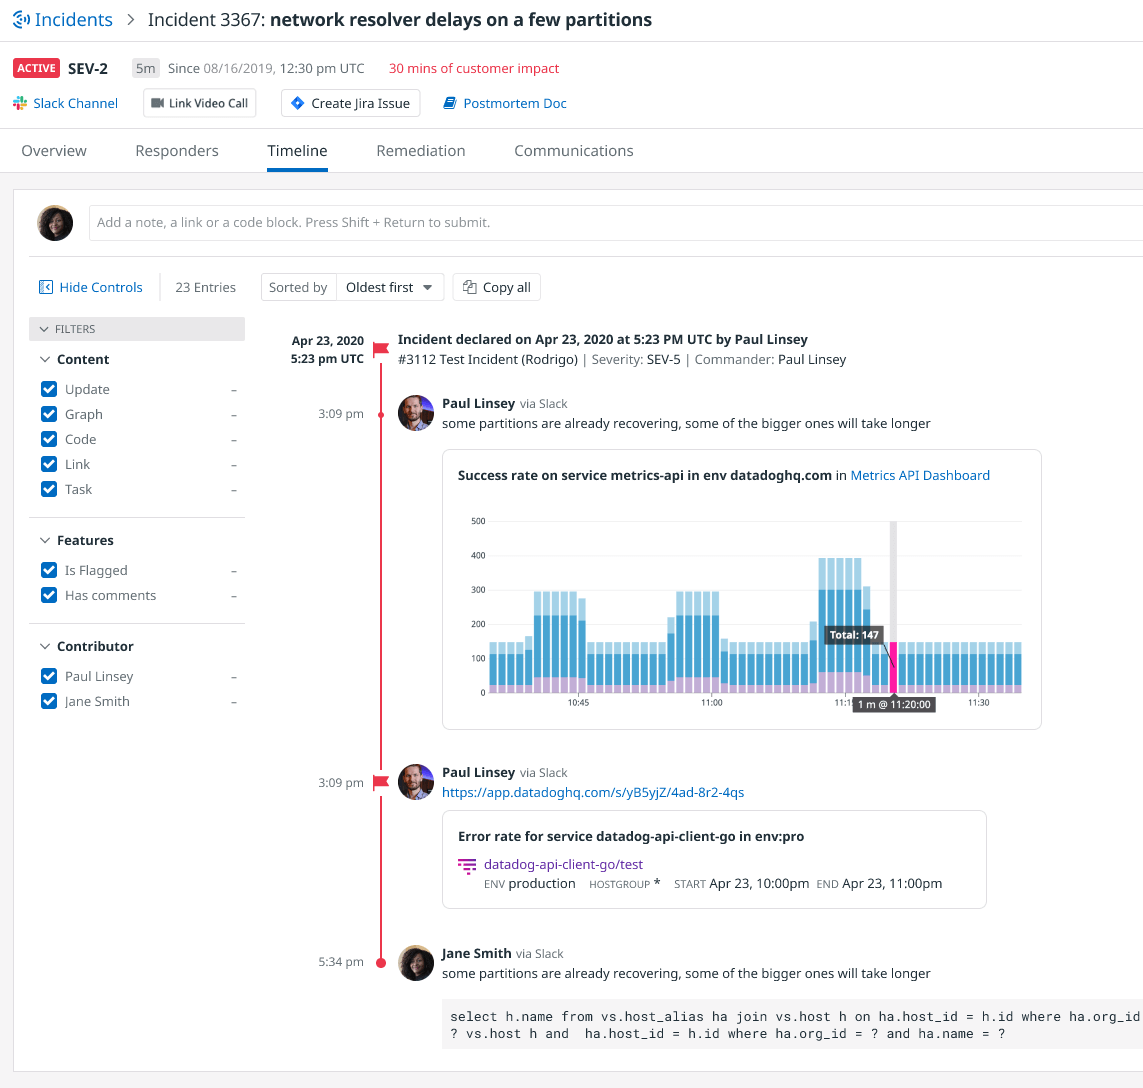This screenshot has height=1088, width=1143.
Task: Open the Metrics API Dashboard link
Action: pyautogui.click(x=919, y=475)
